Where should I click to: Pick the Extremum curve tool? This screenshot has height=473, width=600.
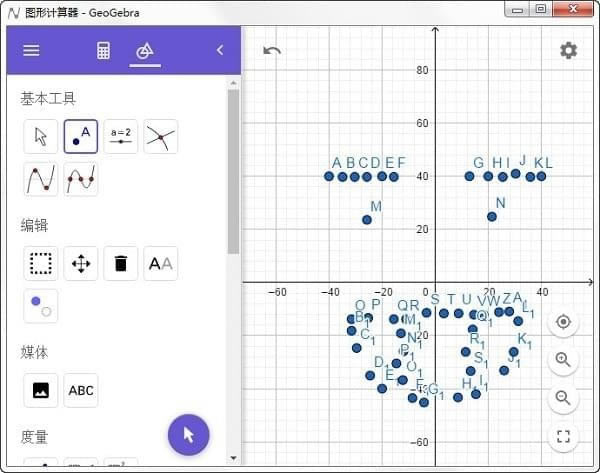click(41, 180)
